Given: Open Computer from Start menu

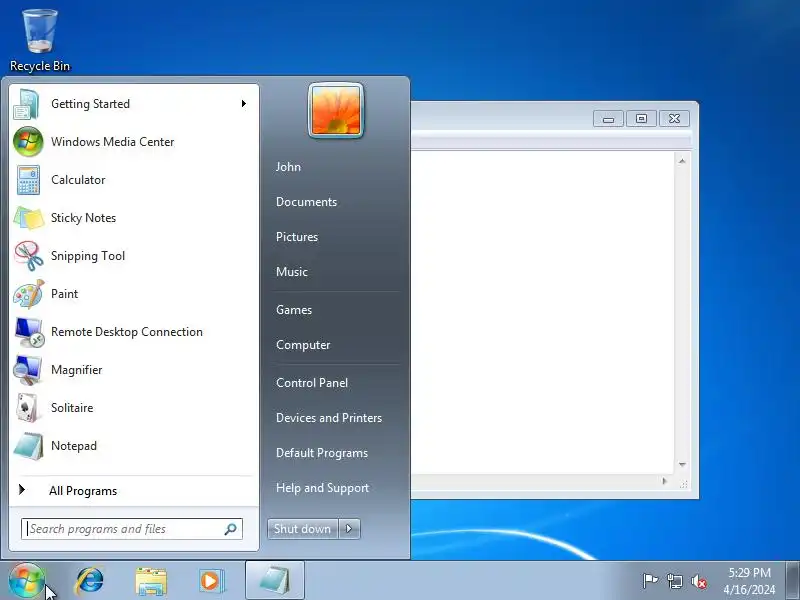Looking at the screenshot, I should point(303,345).
